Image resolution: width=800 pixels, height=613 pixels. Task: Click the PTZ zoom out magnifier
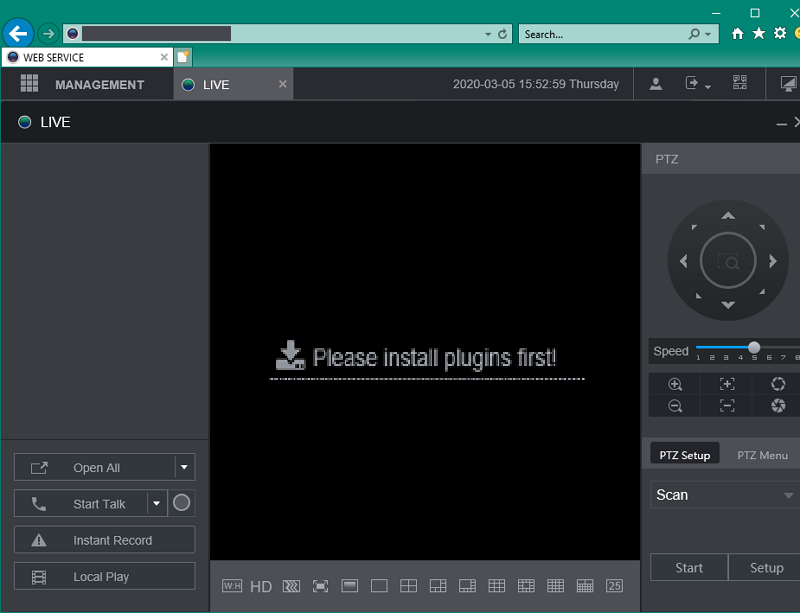[x=675, y=406]
